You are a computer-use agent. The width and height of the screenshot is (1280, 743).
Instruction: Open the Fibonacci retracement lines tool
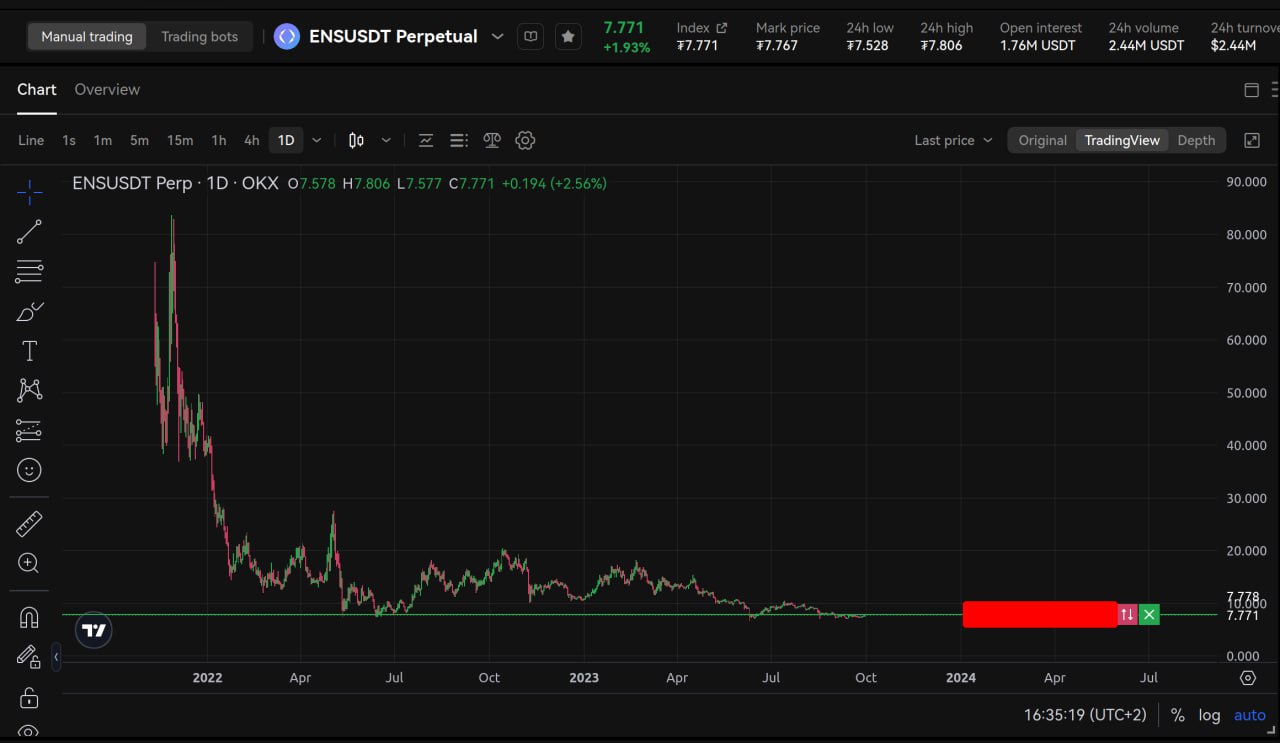click(x=29, y=271)
